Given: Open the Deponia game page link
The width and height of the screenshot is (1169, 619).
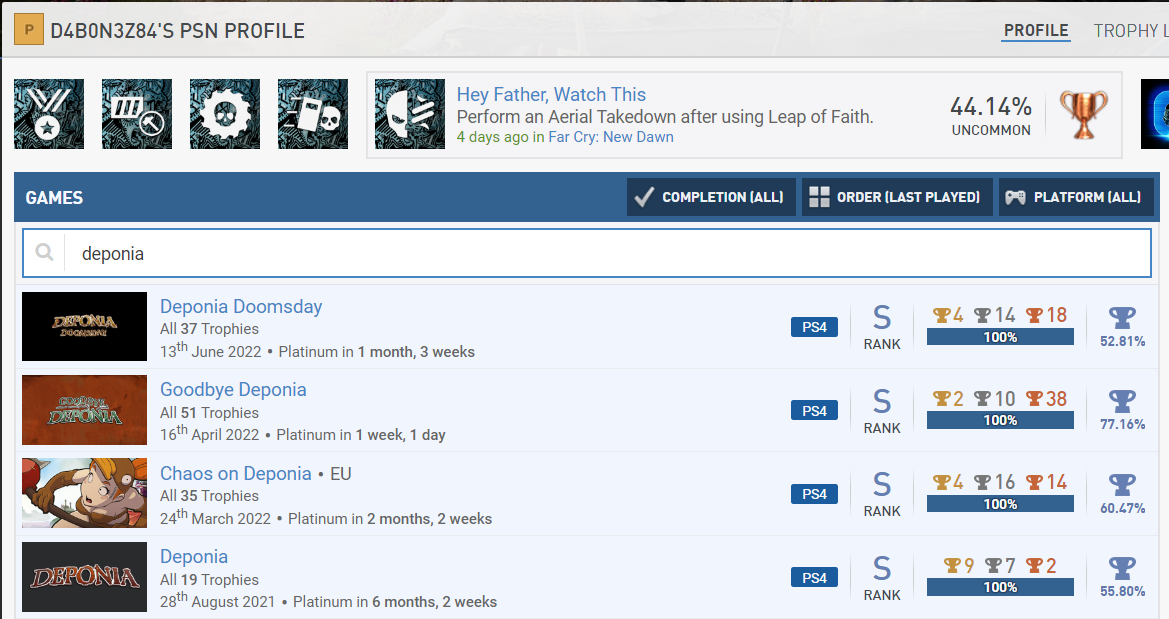Looking at the screenshot, I should [194, 556].
